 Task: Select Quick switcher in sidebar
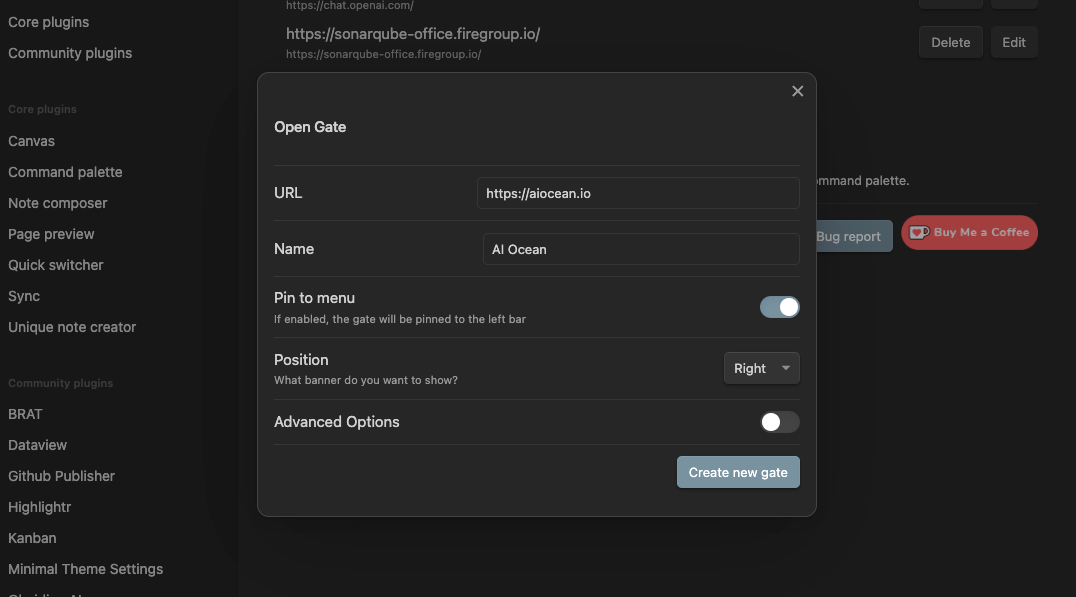[x=56, y=265]
